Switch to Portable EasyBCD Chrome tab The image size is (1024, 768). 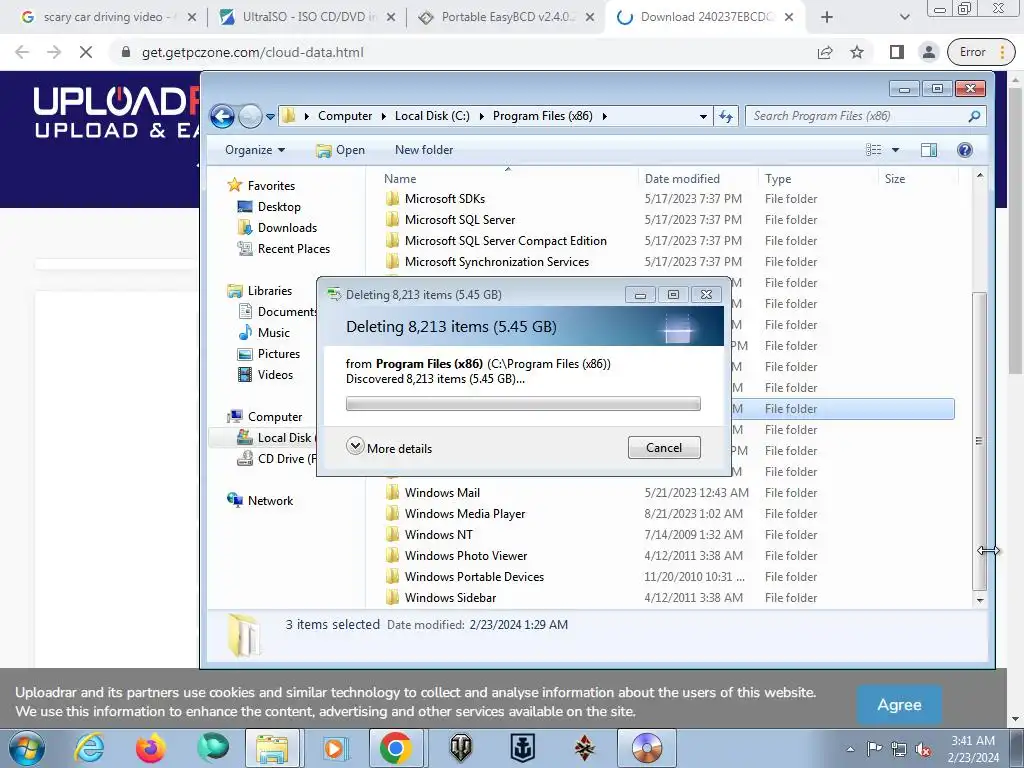(x=508, y=17)
